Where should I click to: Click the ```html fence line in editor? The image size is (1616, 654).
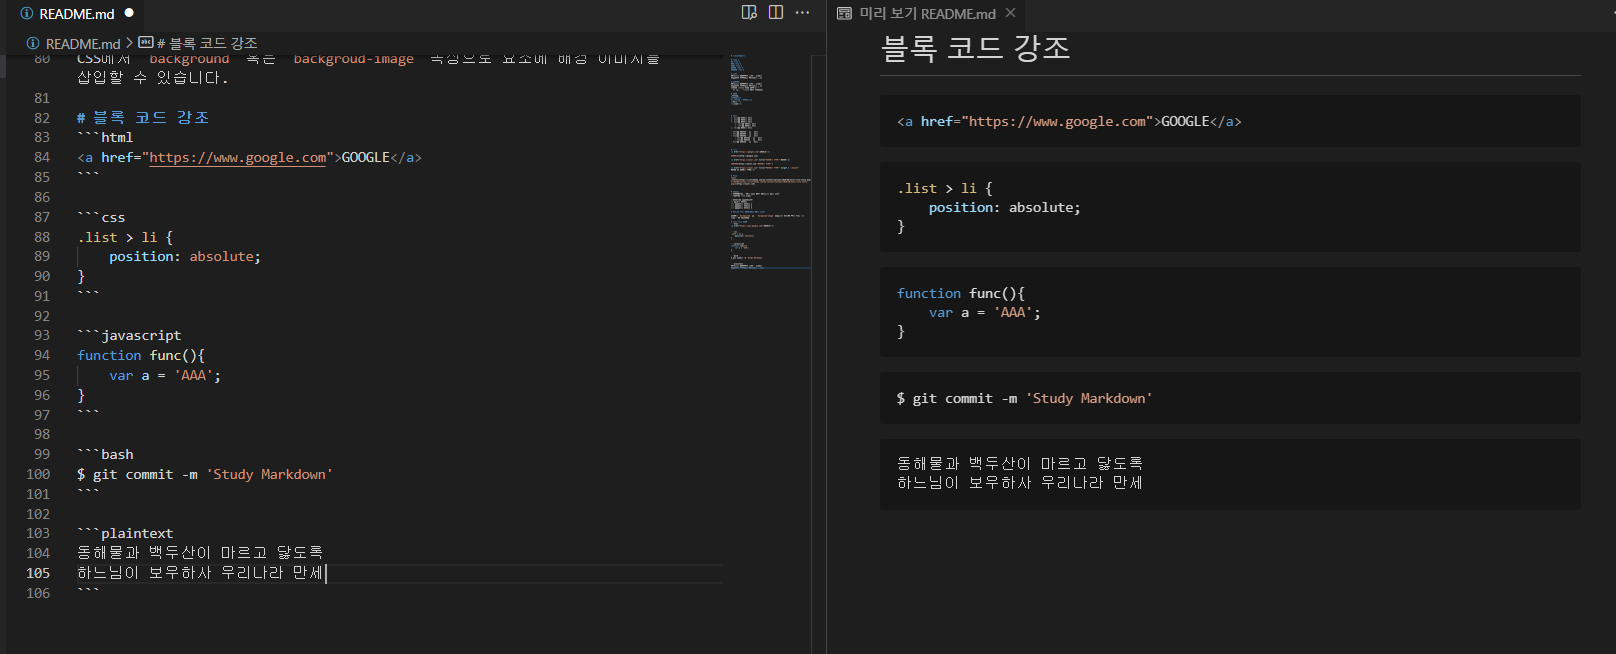pos(105,137)
